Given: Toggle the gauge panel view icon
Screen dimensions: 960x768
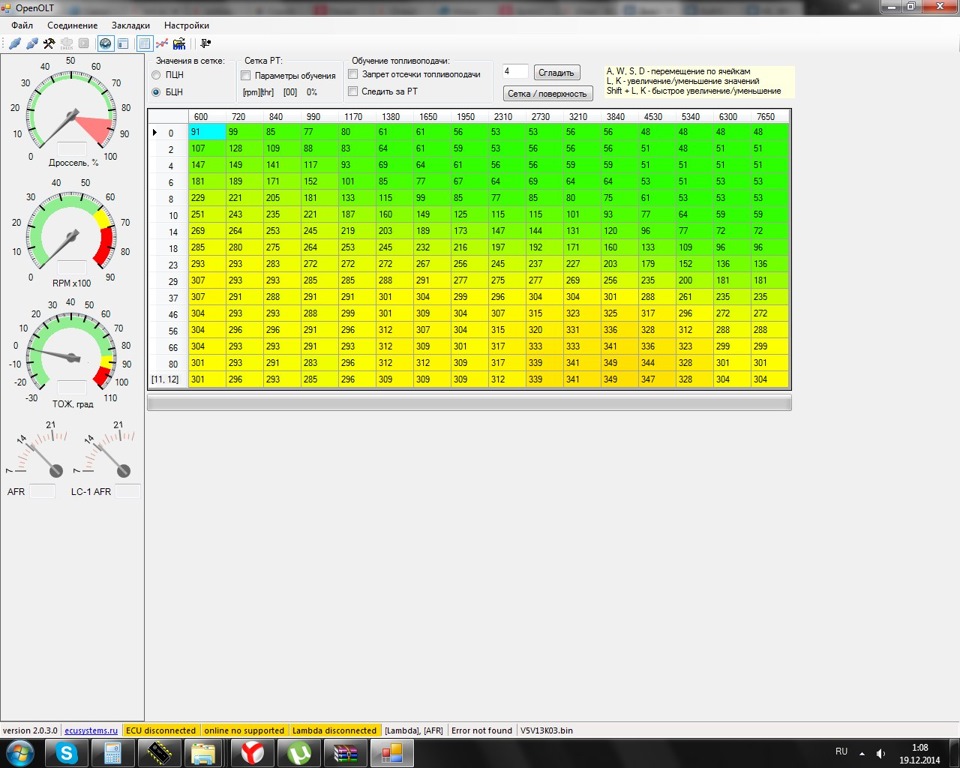Looking at the screenshot, I should click(105, 44).
